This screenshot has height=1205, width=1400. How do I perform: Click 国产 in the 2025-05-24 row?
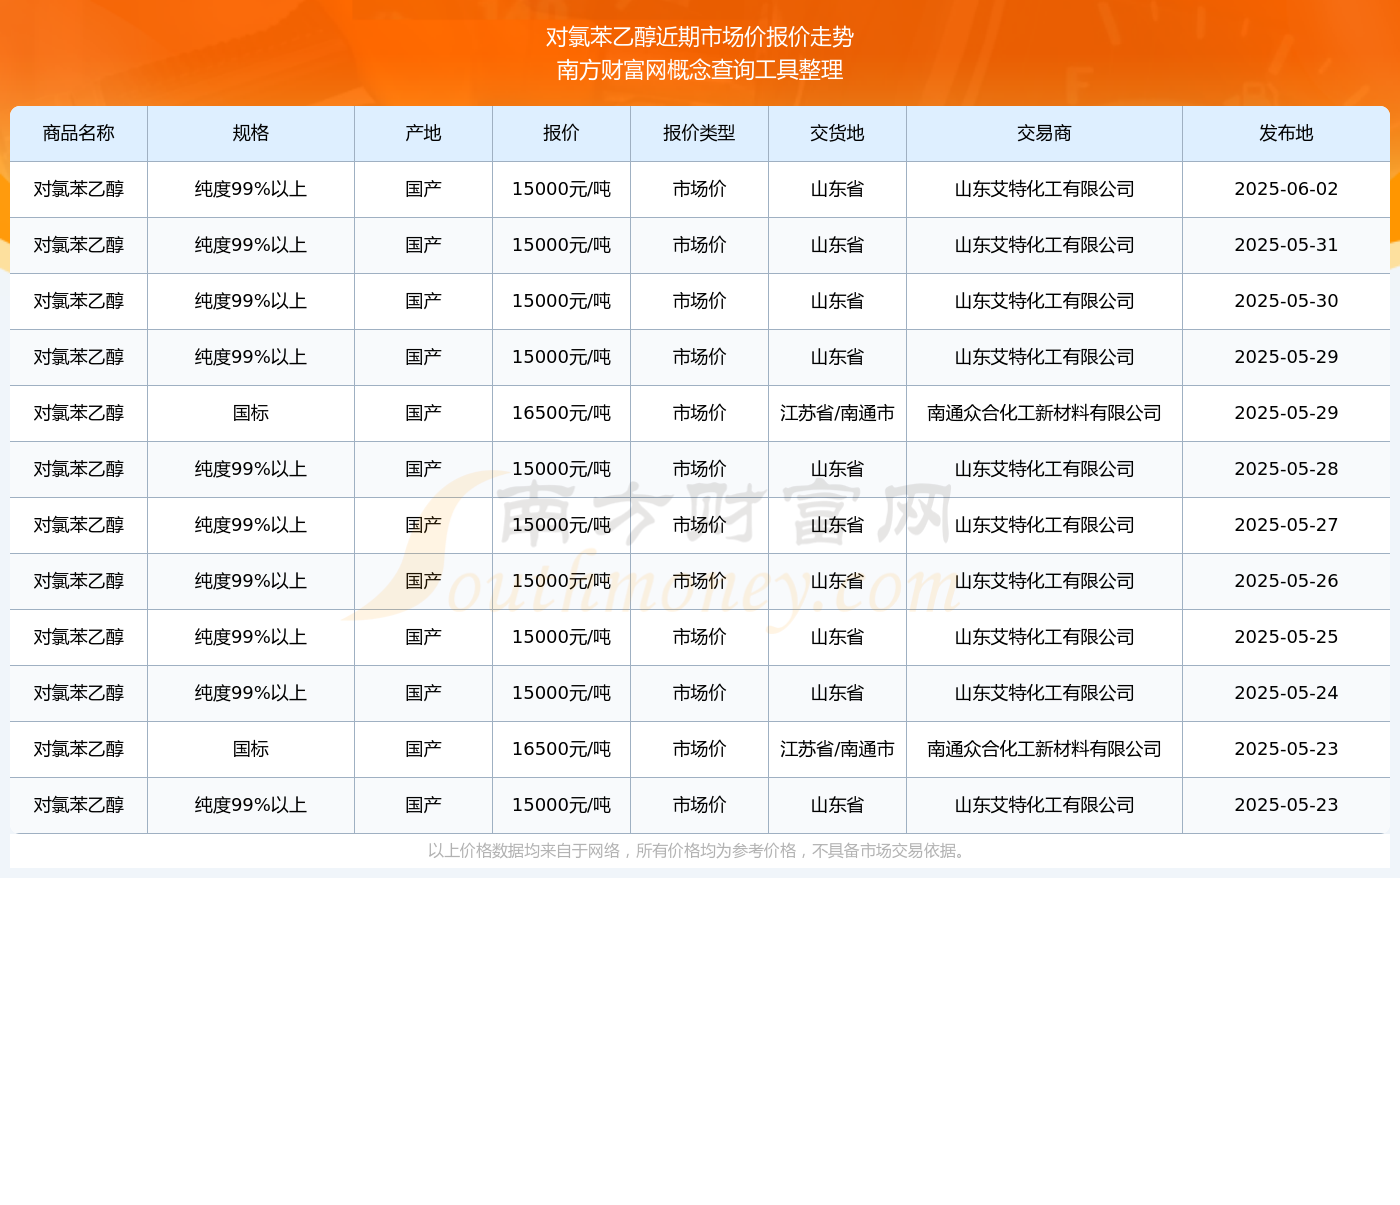click(x=424, y=693)
